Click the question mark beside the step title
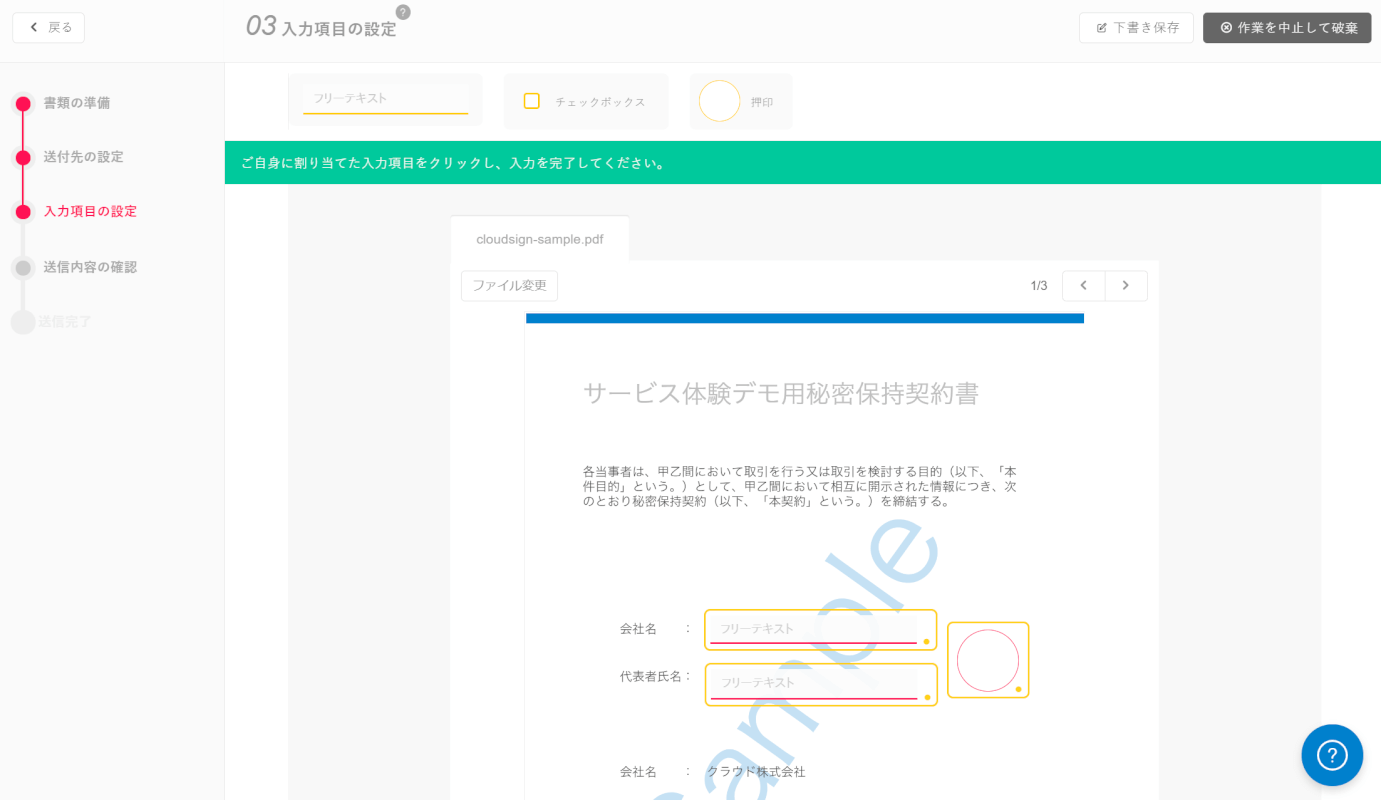1381x800 pixels. point(401,11)
